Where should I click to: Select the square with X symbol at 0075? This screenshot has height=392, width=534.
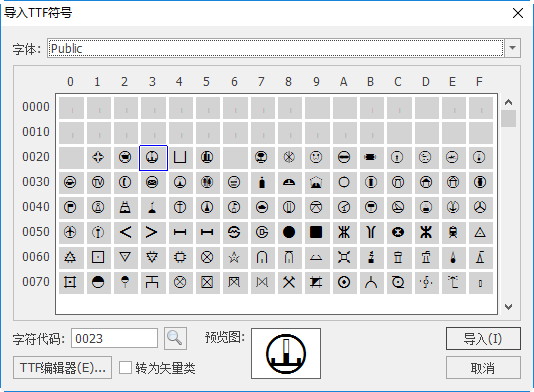pyautogui.click(x=207, y=282)
